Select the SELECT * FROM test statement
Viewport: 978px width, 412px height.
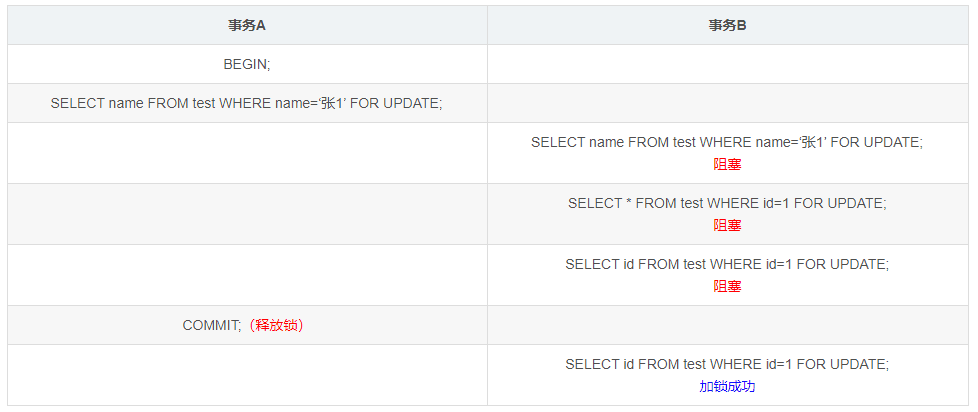727,203
